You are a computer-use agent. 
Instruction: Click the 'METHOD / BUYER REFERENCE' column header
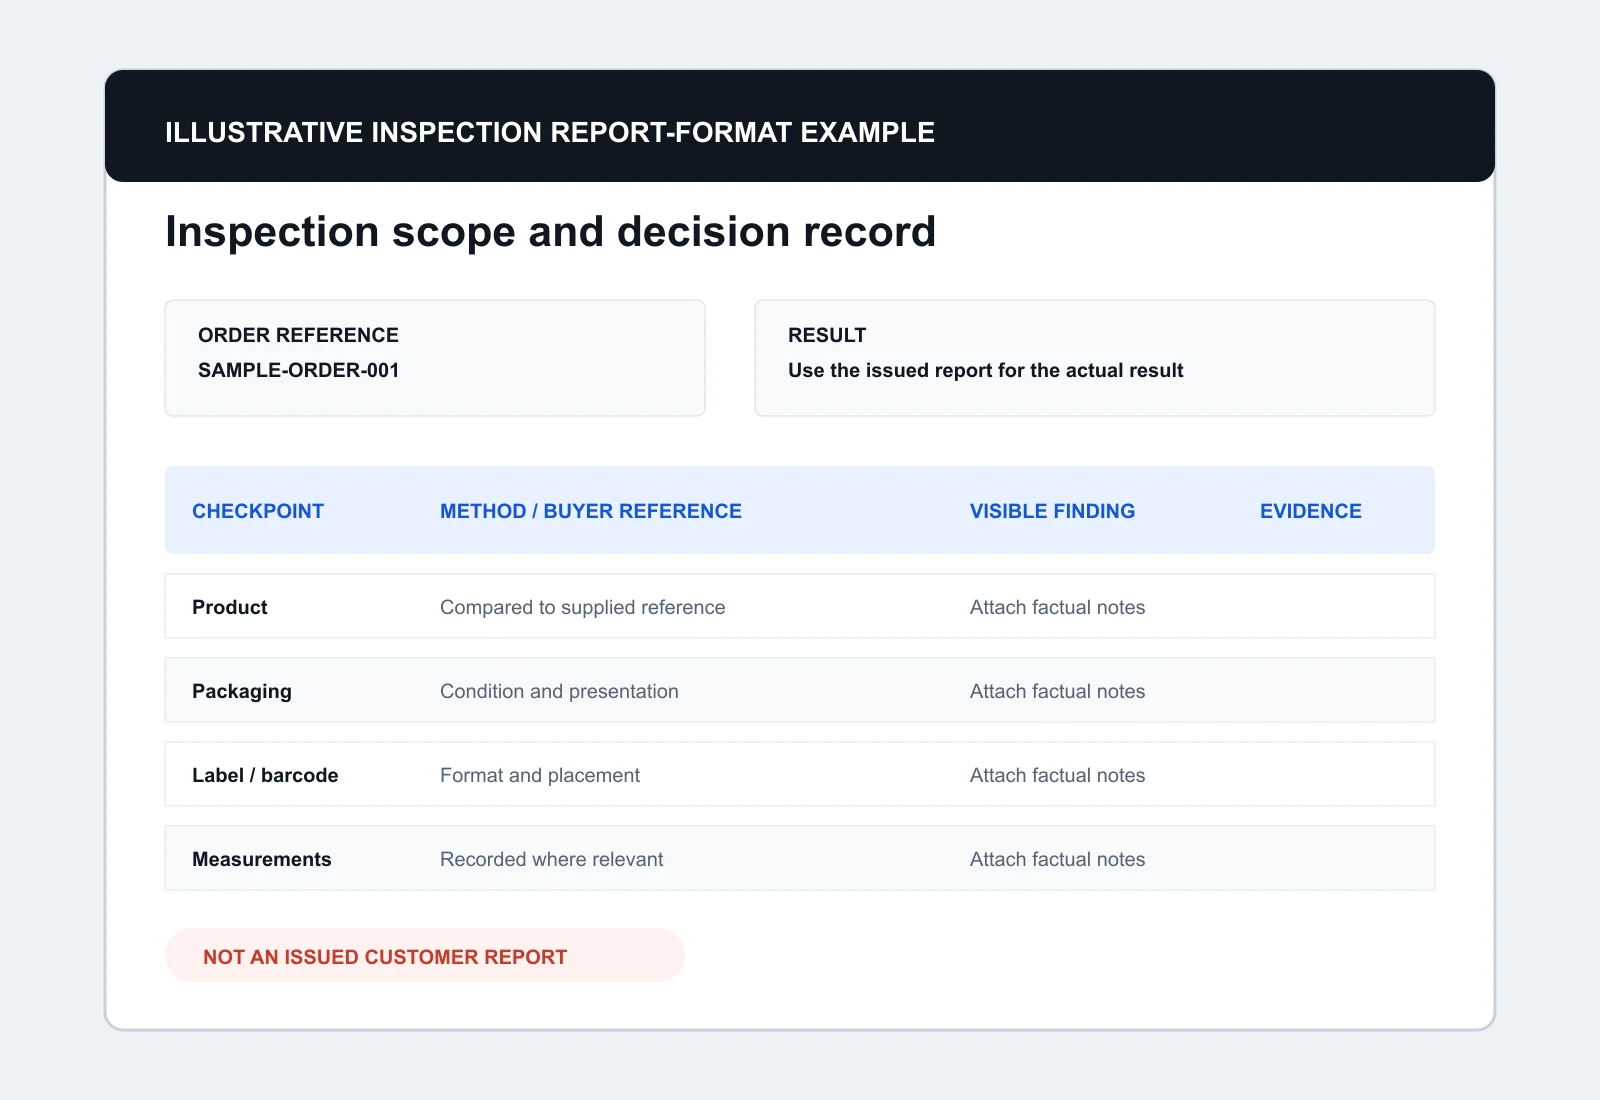pyautogui.click(x=591, y=511)
